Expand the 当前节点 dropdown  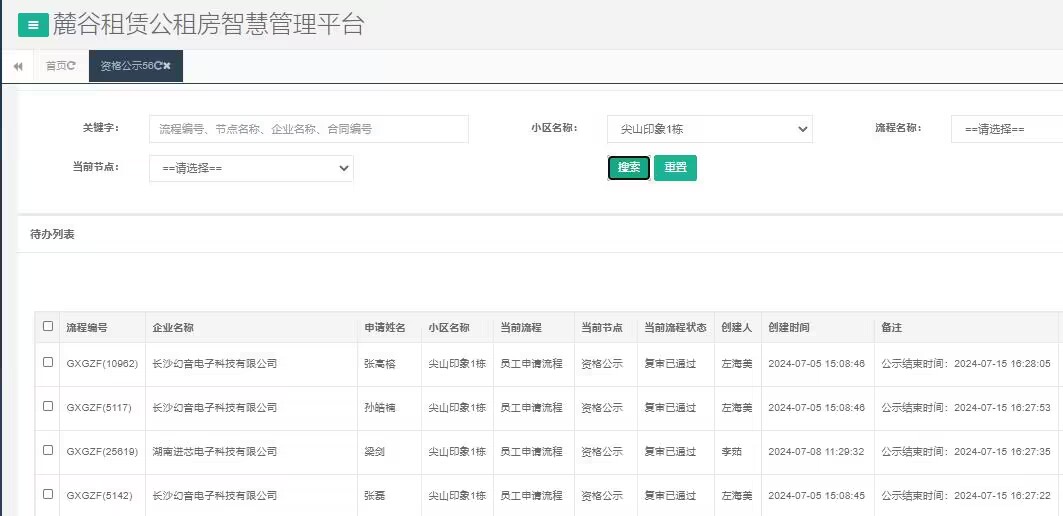tap(251, 168)
